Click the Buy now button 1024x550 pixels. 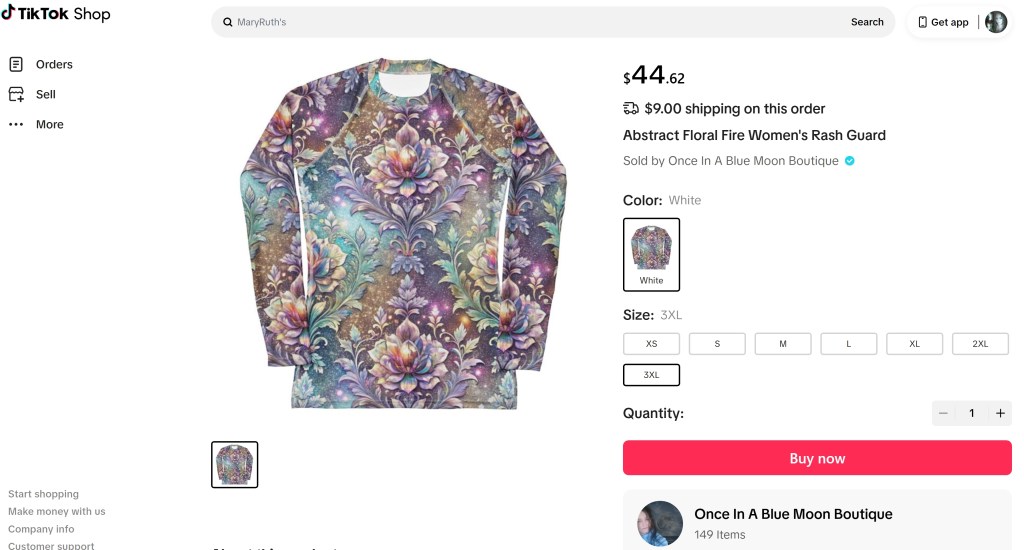point(817,458)
